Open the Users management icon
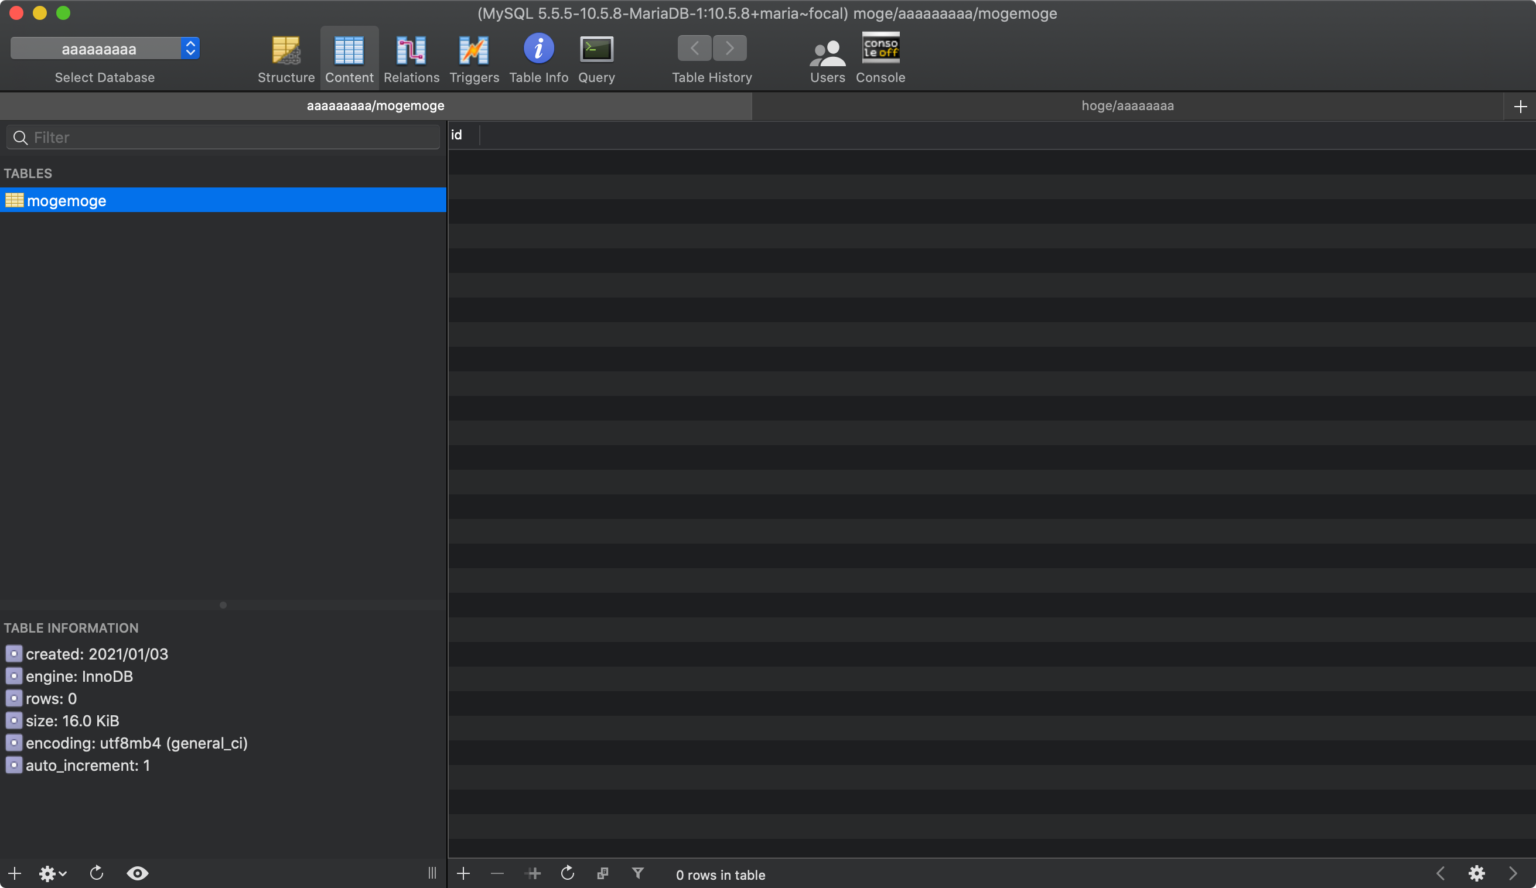The width and height of the screenshot is (1536, 888). 827,59
